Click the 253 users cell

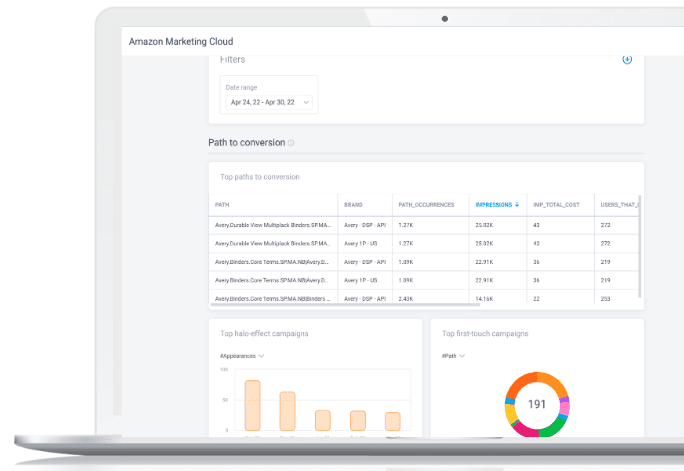coord(605,299)
